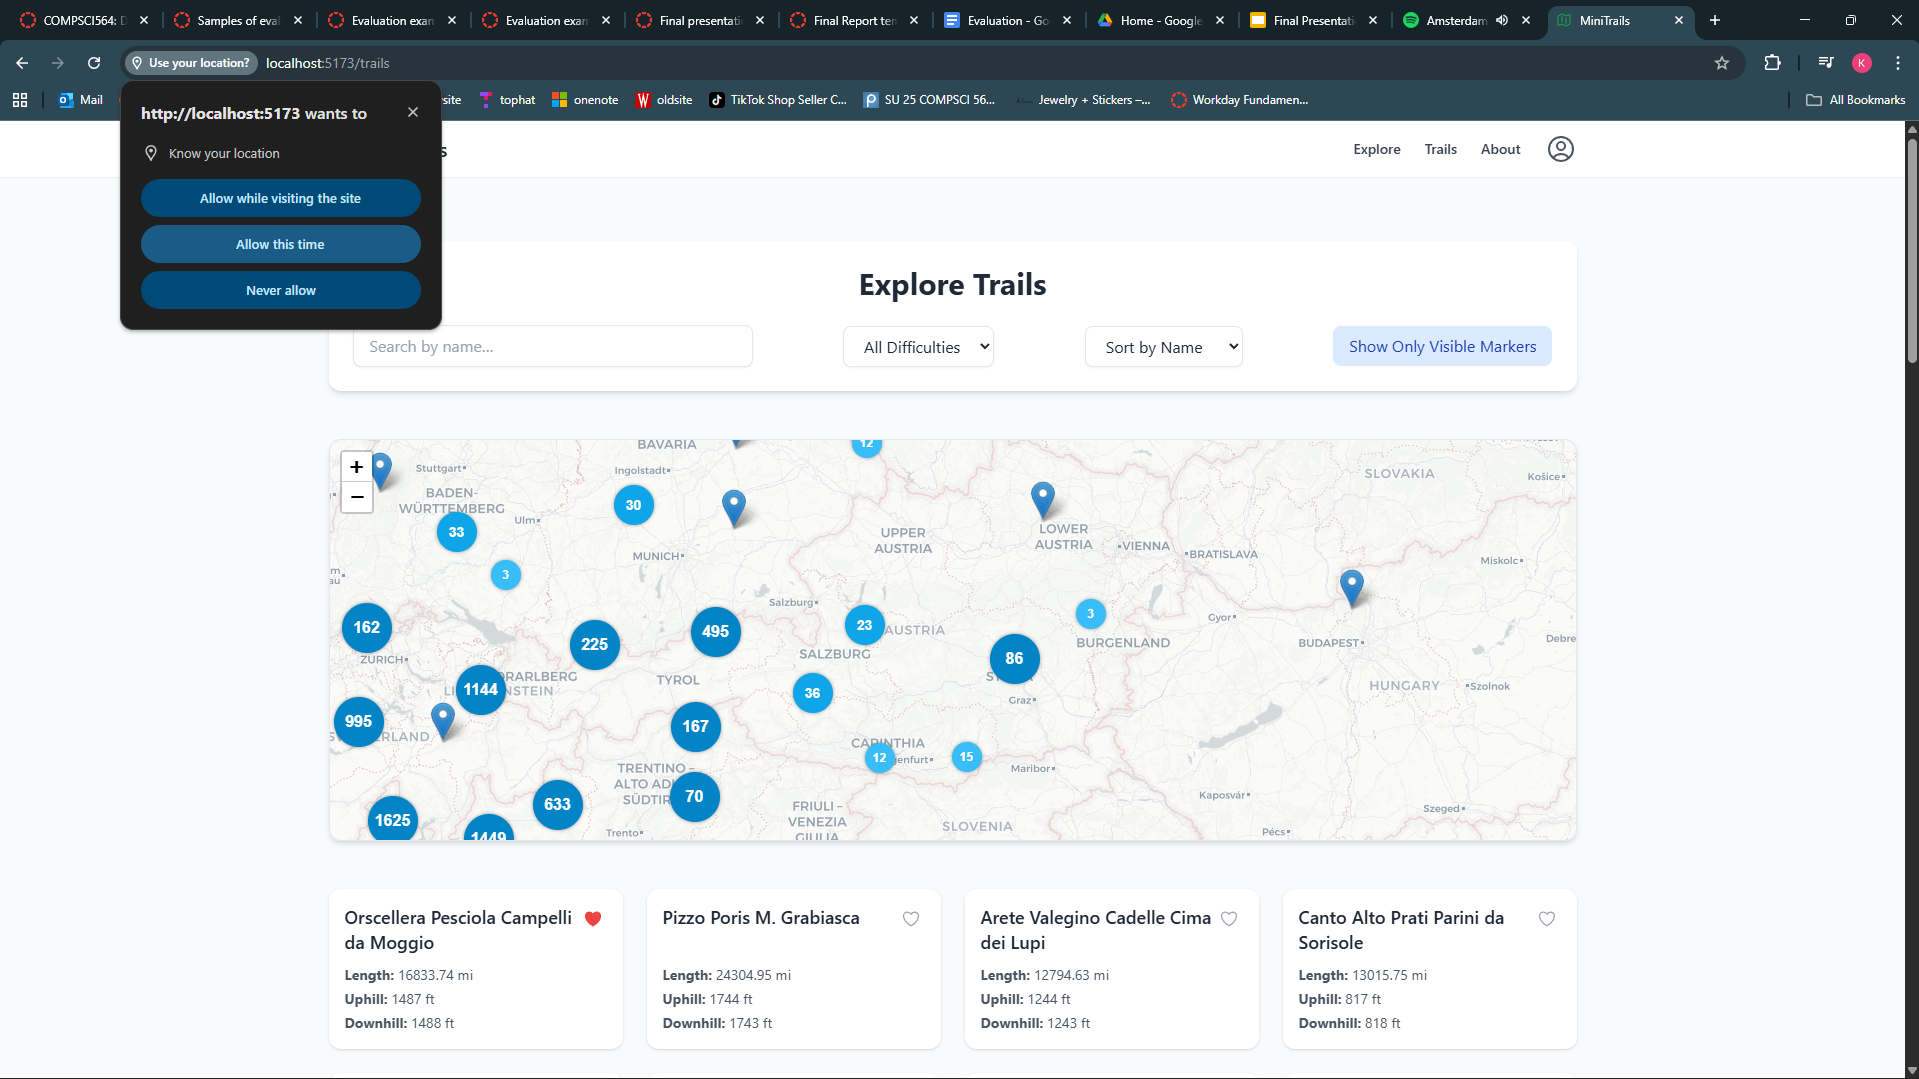Screen dimensions: 1919x1079
Task: Open the browser Extensions puzzle icon
Action: click(1772, 63)
